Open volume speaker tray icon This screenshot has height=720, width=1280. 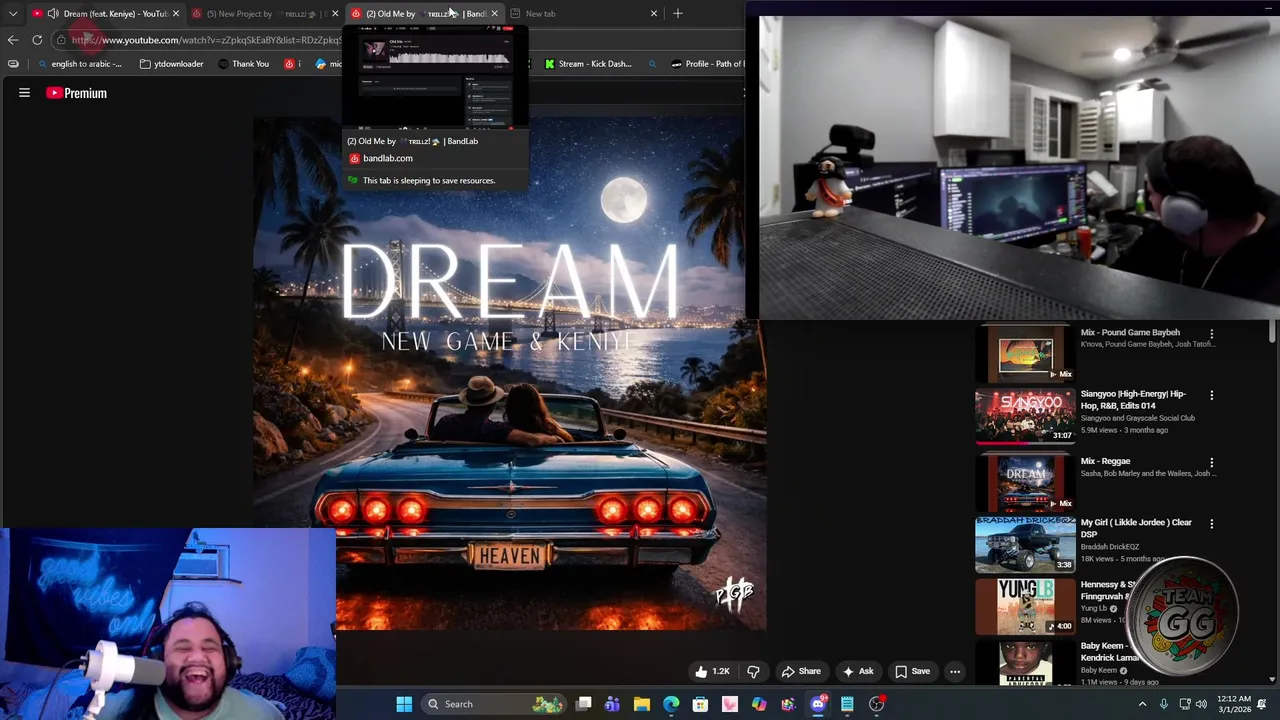point(1201,704)
